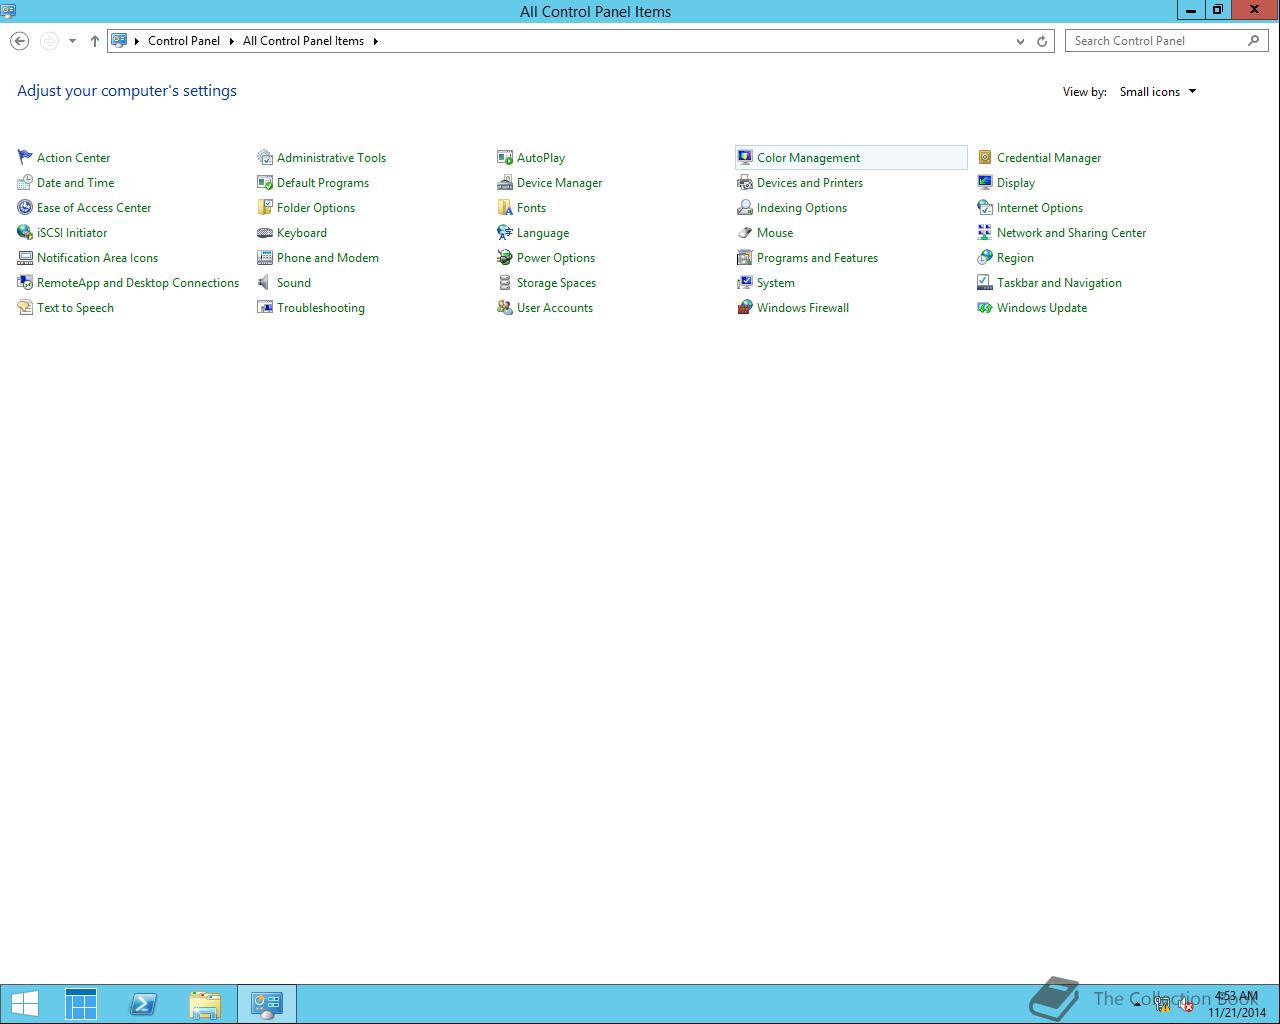Click the Sound speaker icon
The height and width of the screenshot is (1024, 1280).
click(x=265, y=282)
